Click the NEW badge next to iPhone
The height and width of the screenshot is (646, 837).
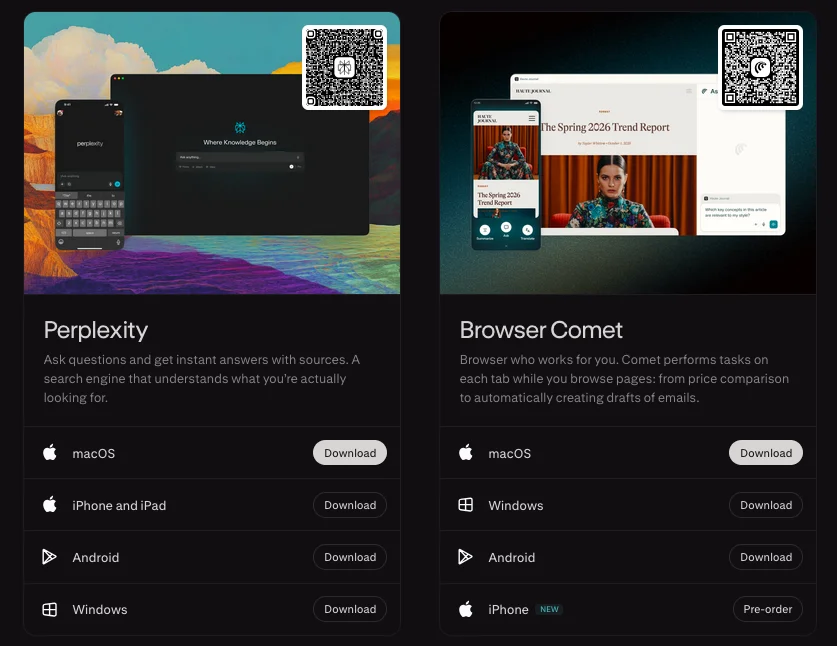click(x=549, y=609)
